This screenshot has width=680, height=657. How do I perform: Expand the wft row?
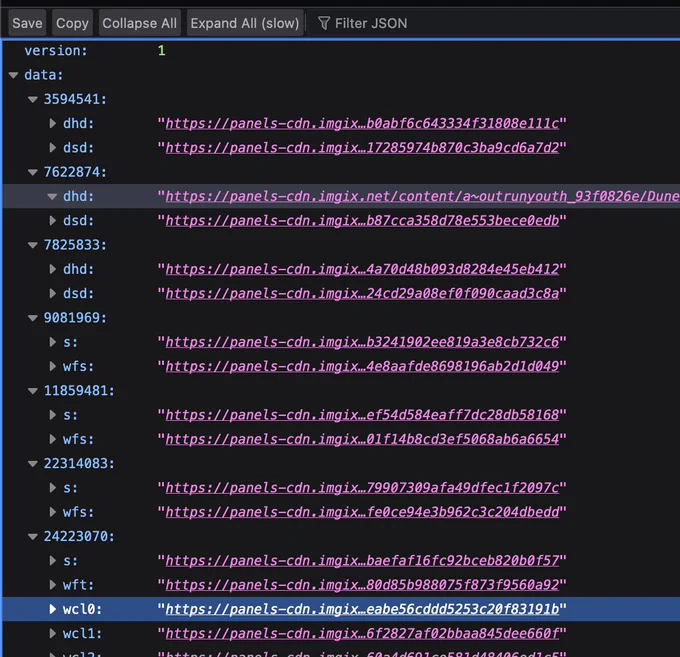[52, 585]
